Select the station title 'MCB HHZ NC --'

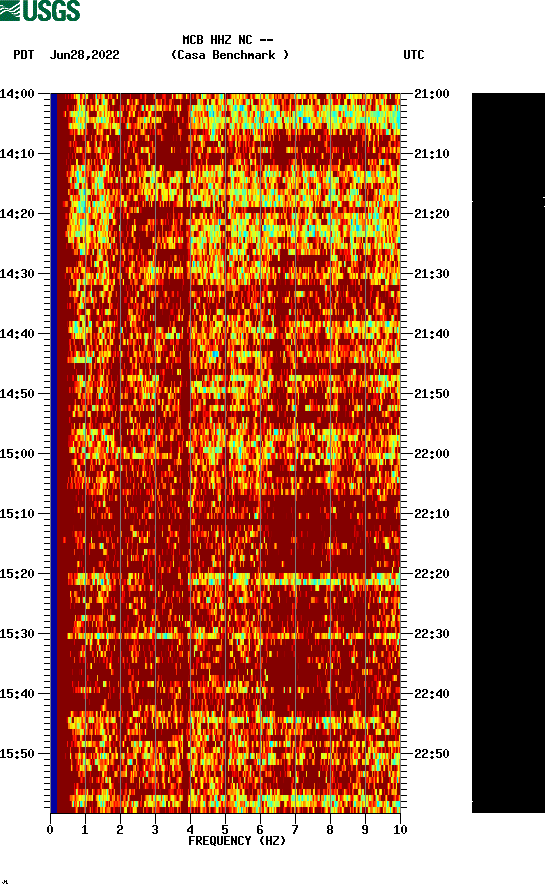click(228, 40)
